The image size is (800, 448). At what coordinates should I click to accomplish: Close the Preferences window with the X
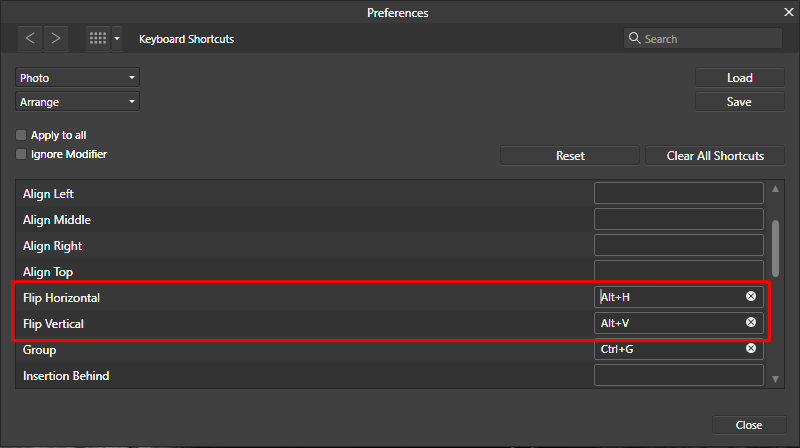(x=787, y=13)
